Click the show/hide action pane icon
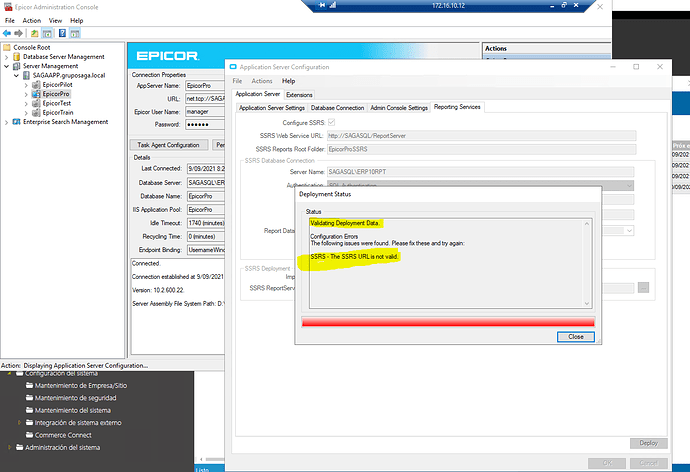Screen dimensions: 690x472 (75, 33)
